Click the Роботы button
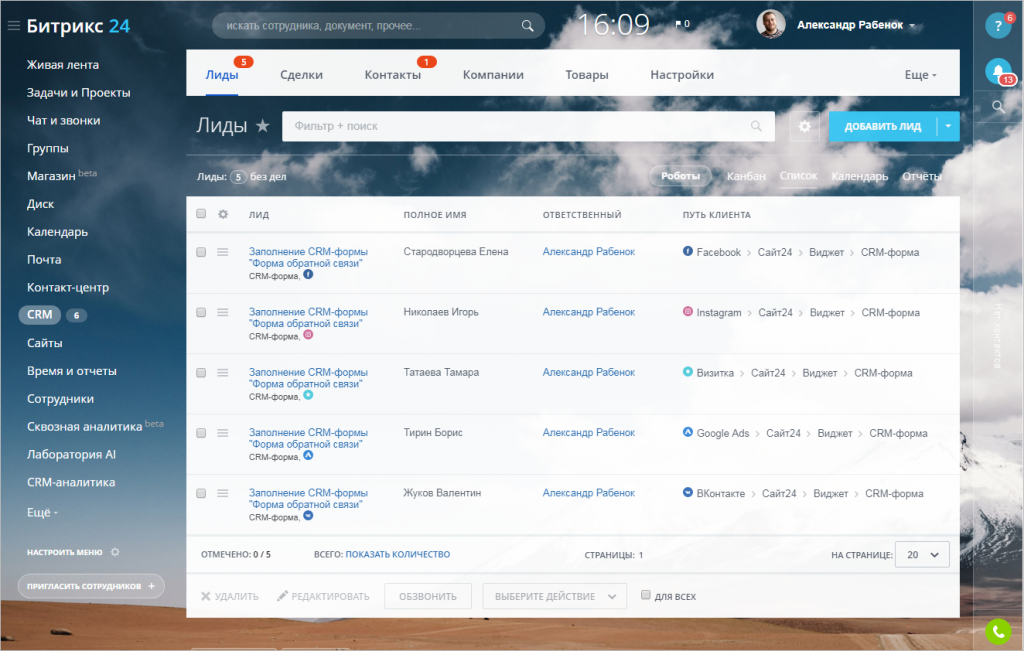Viewport: 1024px width, 651px height. click(680, 176)
